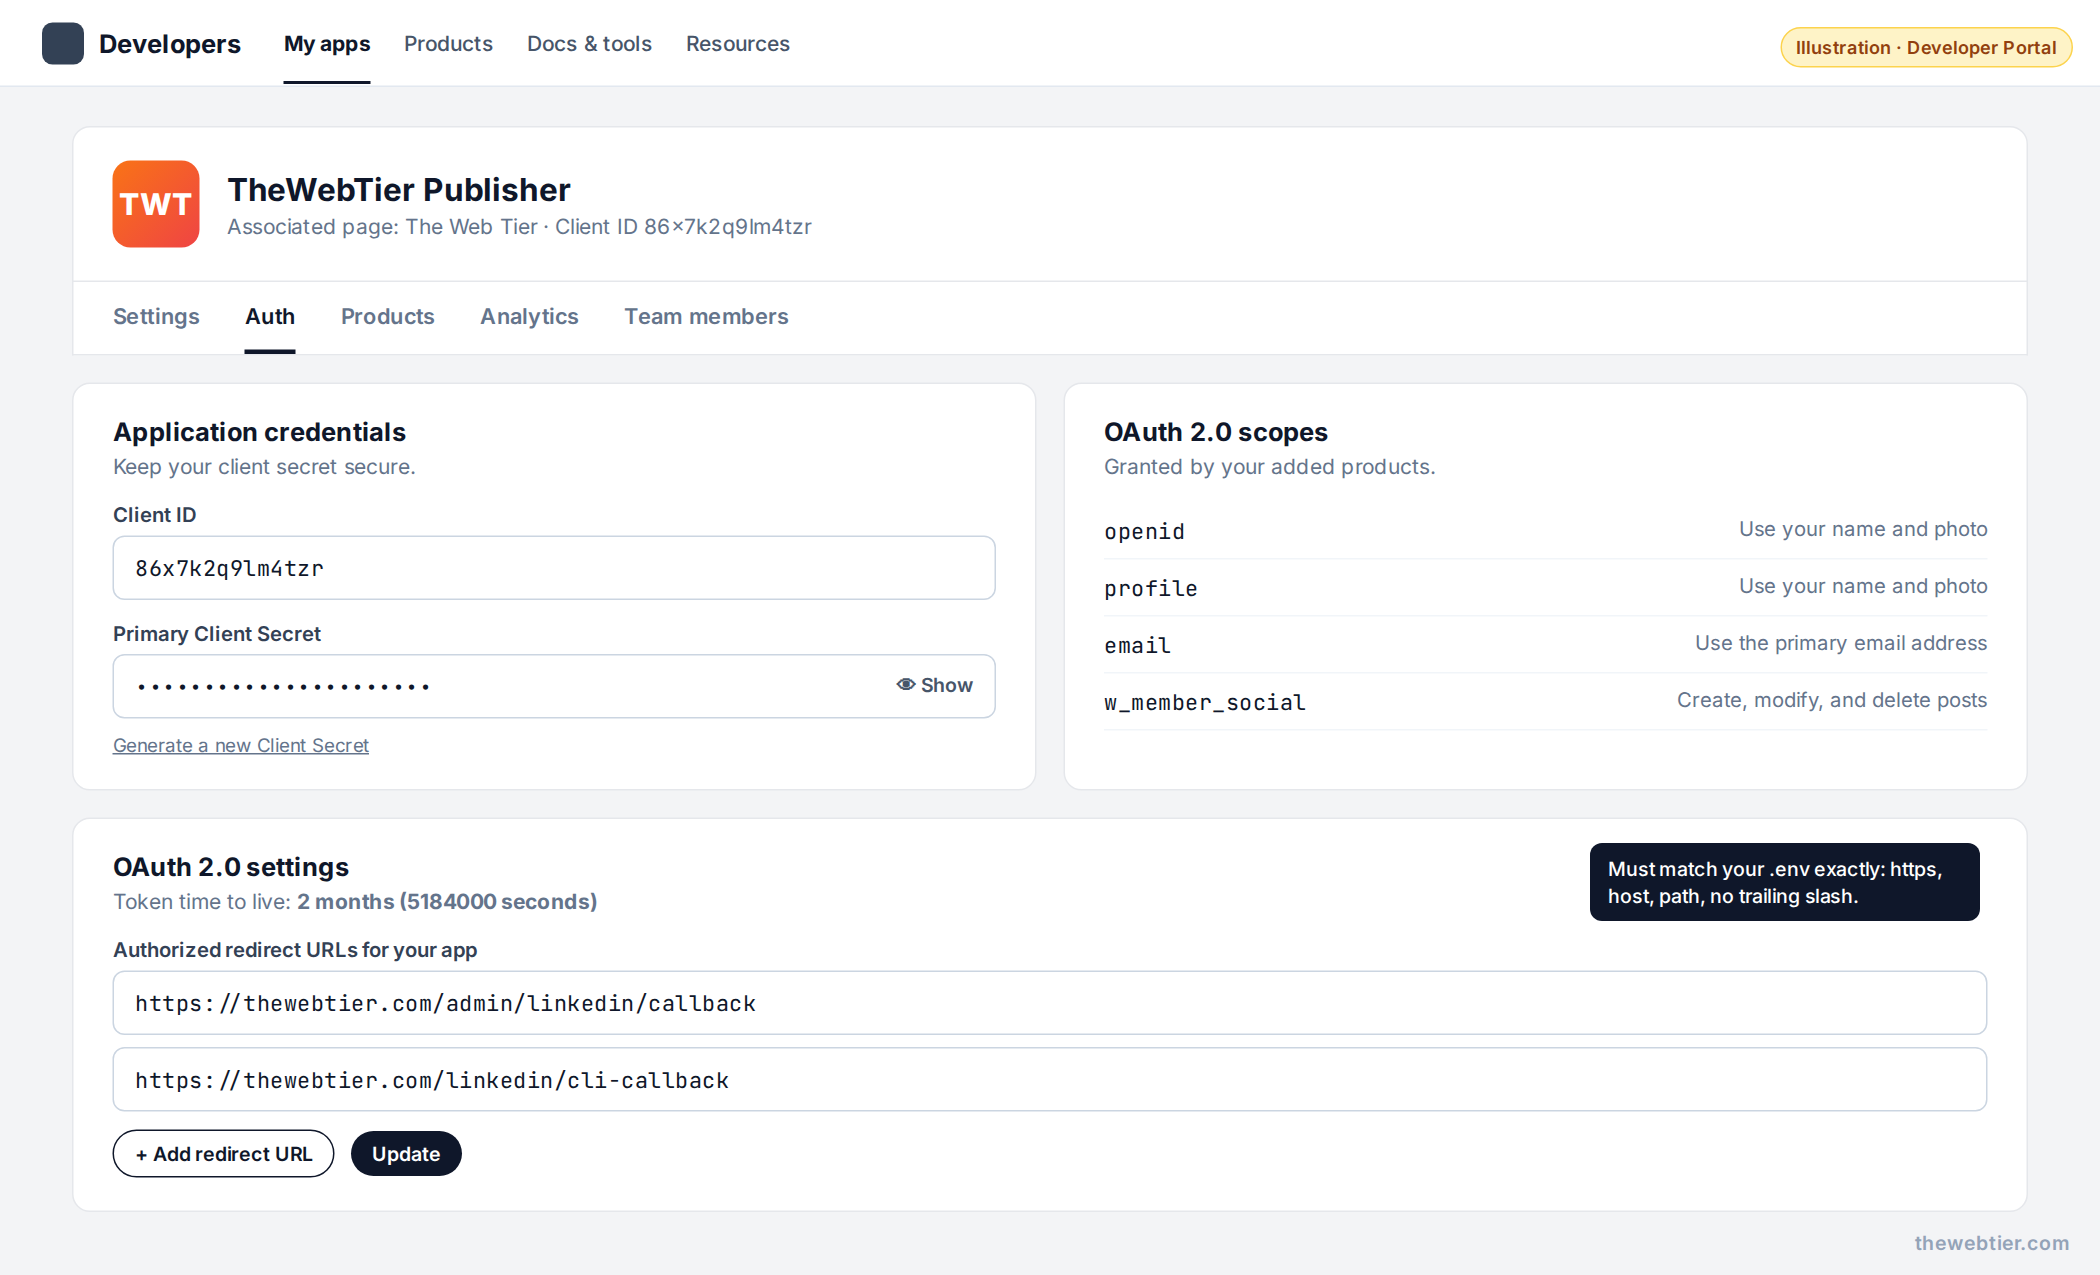Open the Team members tab
2100x1275 pixels.
tap(706, 316)
